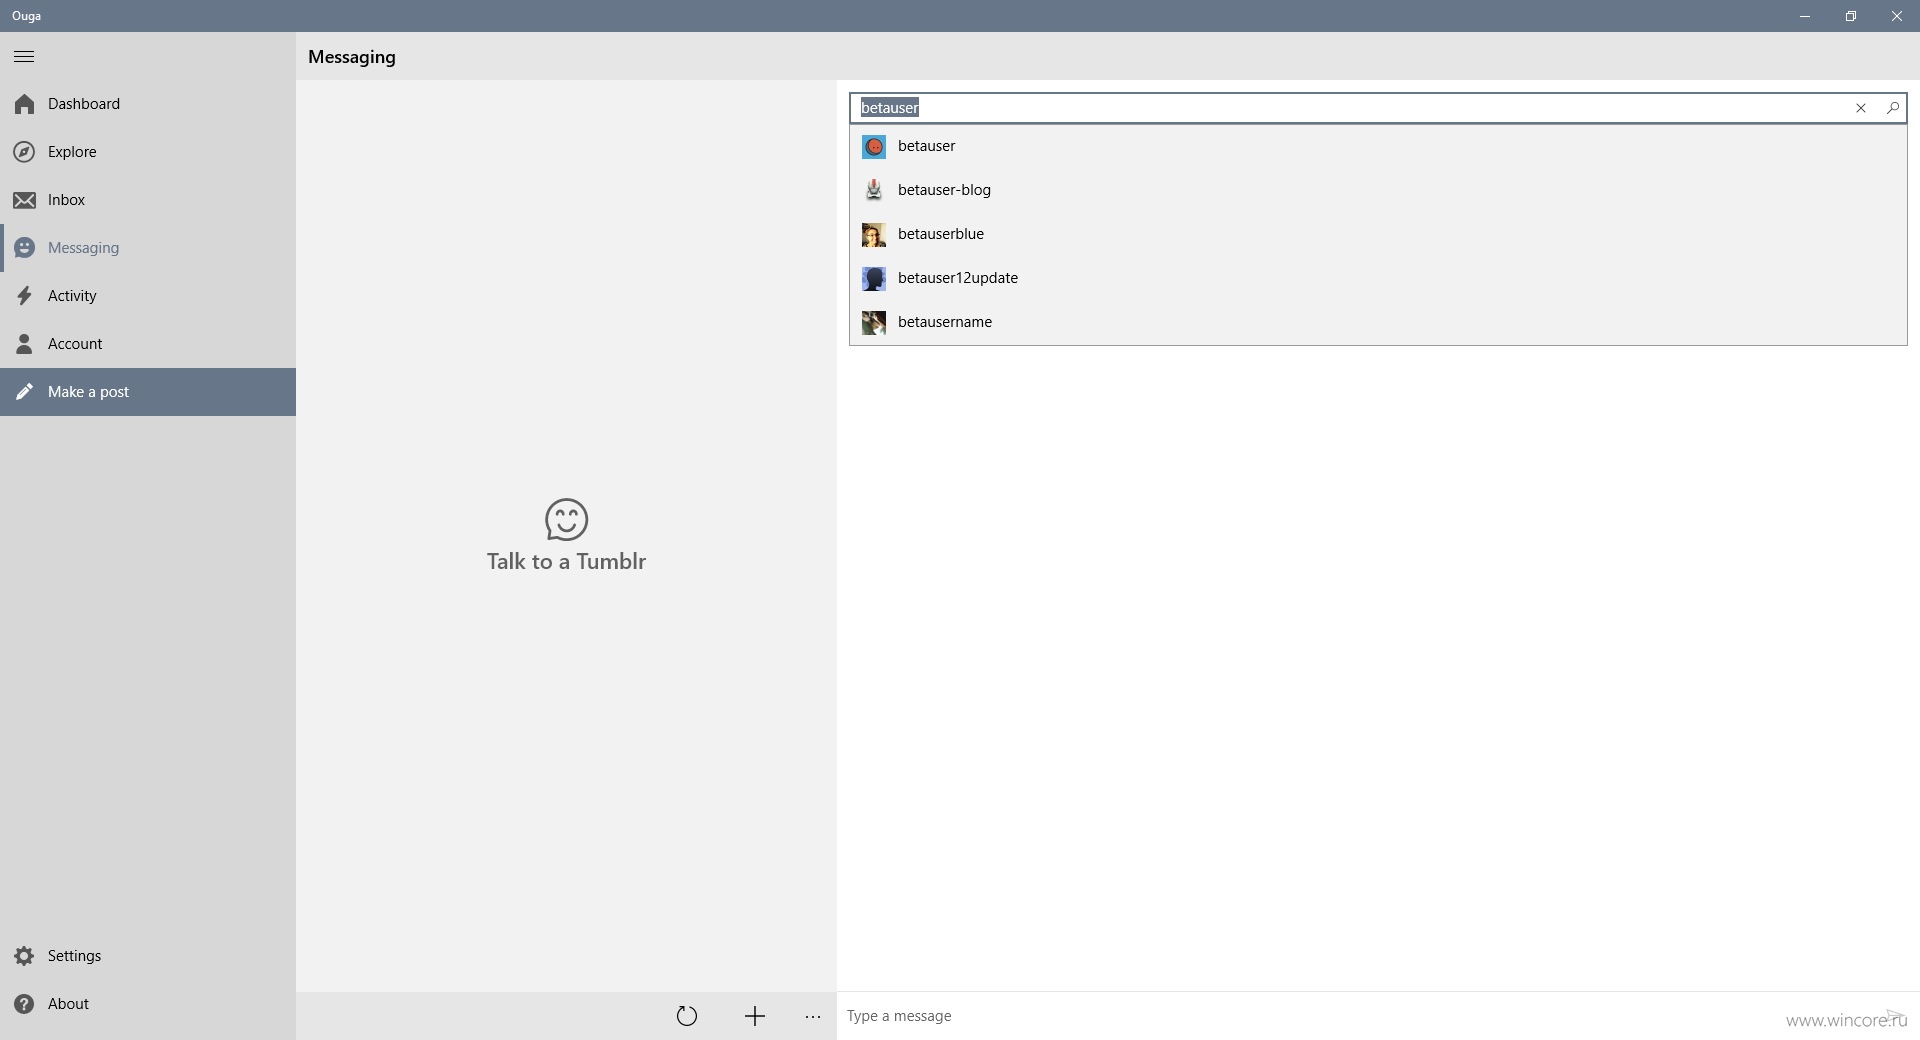
Task: Click the Settings gear icon
Action: click(x=24, y=956)
